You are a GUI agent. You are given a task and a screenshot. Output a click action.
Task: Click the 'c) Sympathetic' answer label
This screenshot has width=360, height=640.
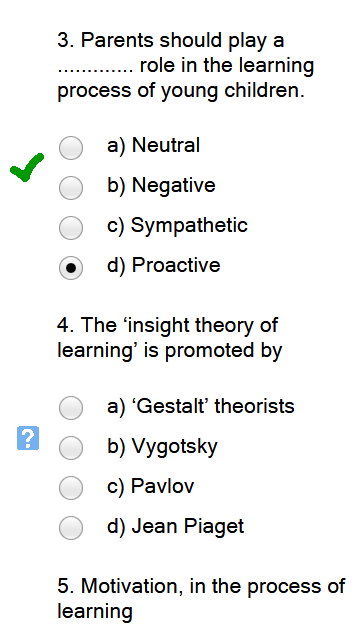pos(177,226)
